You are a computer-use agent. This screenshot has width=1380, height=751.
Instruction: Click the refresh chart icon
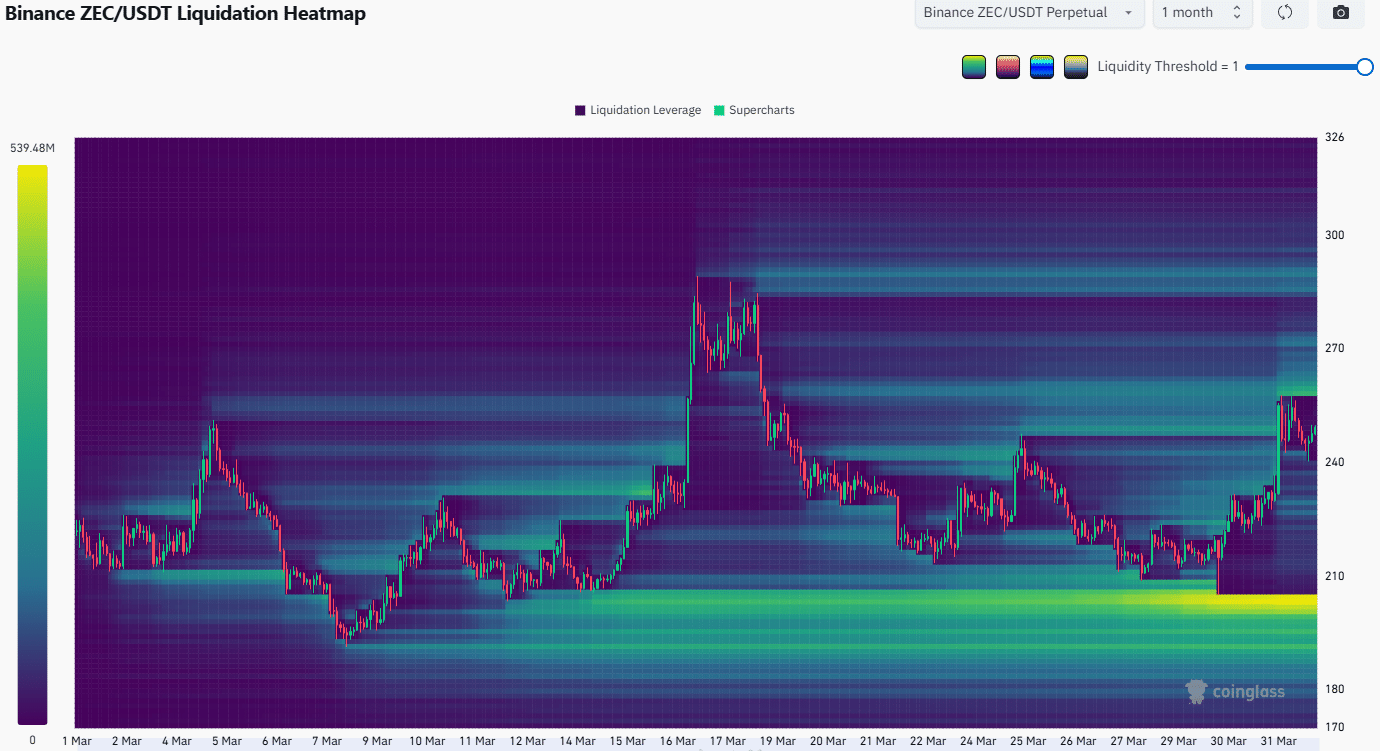pyautogui.click(x=1285, y=13)
